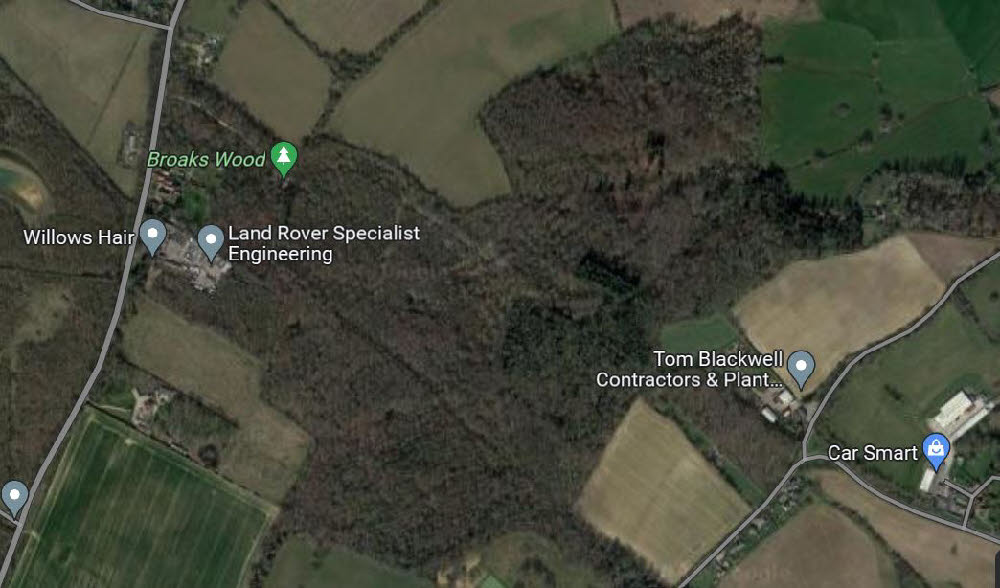
Task: Select the Willows Hair map pin
Action: 153,236
